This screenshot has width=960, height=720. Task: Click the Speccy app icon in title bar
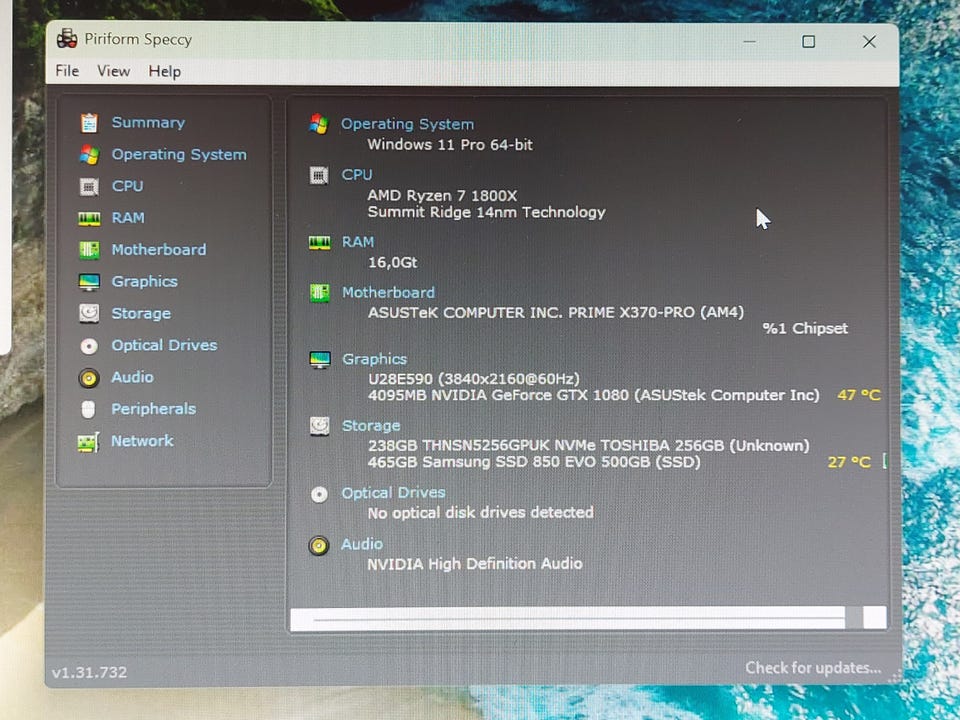(x=67, y=39)
